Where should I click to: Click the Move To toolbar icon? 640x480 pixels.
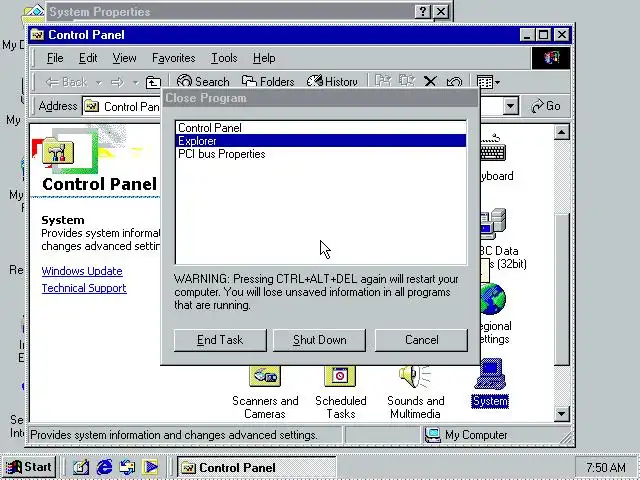point(383,81)
